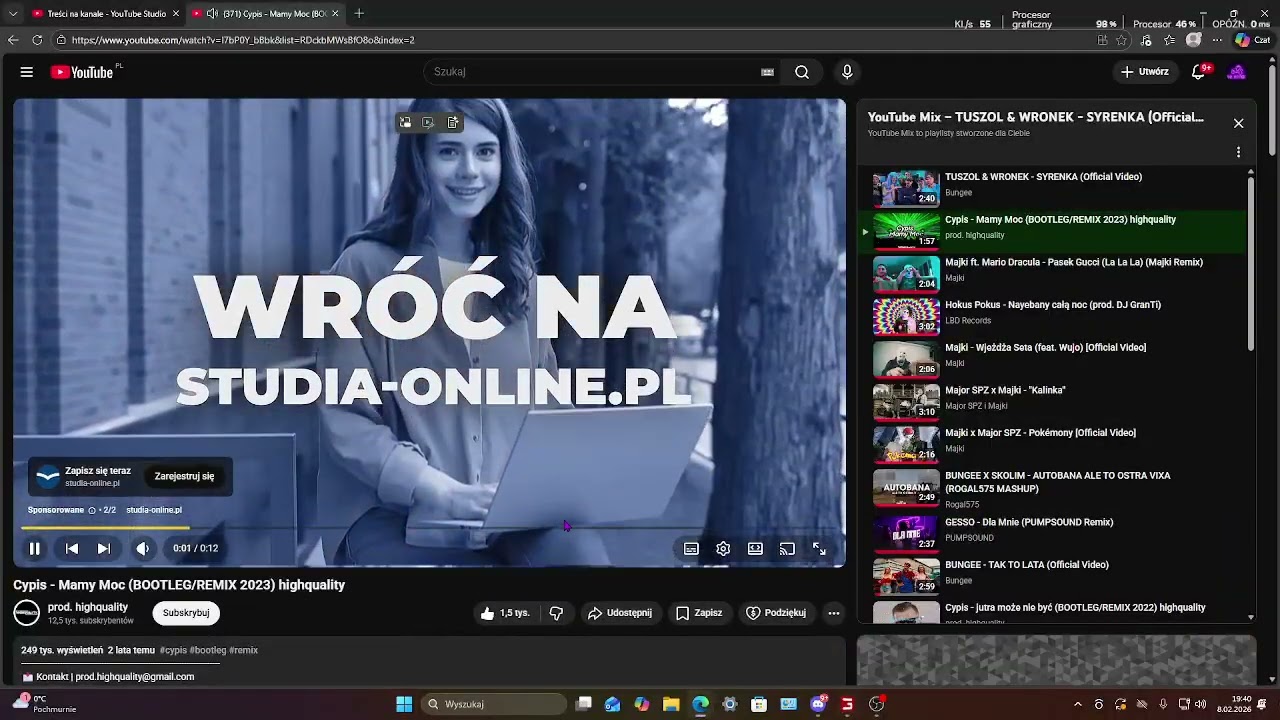Go to the YouTube home logo
Image resolution: width=1280 pixels, height=720 pixels.
click(82, 72)
